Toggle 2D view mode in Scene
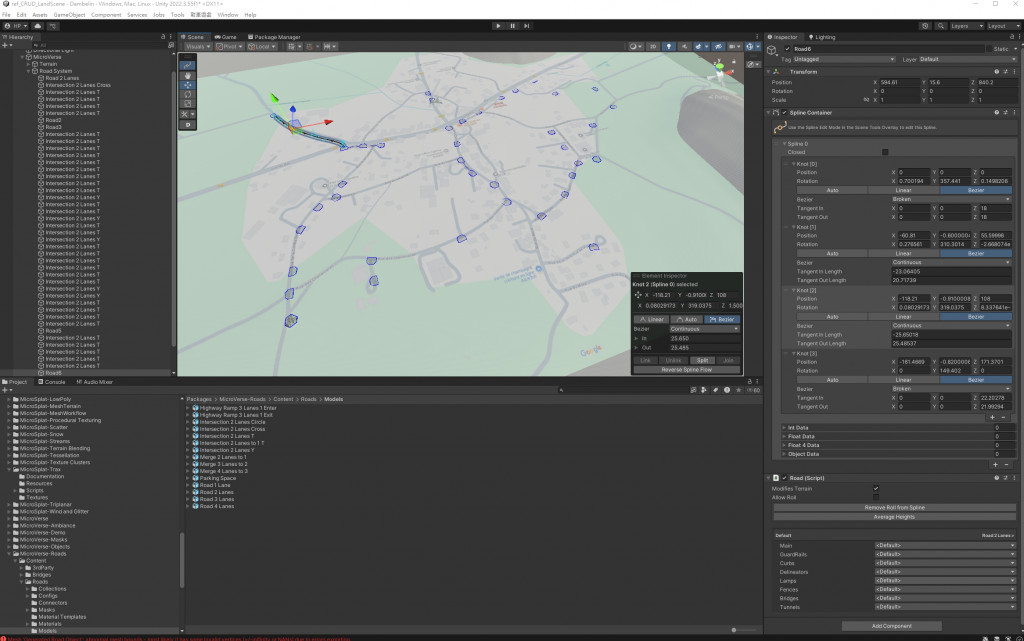1024x641 pixels. pos(652,46)
